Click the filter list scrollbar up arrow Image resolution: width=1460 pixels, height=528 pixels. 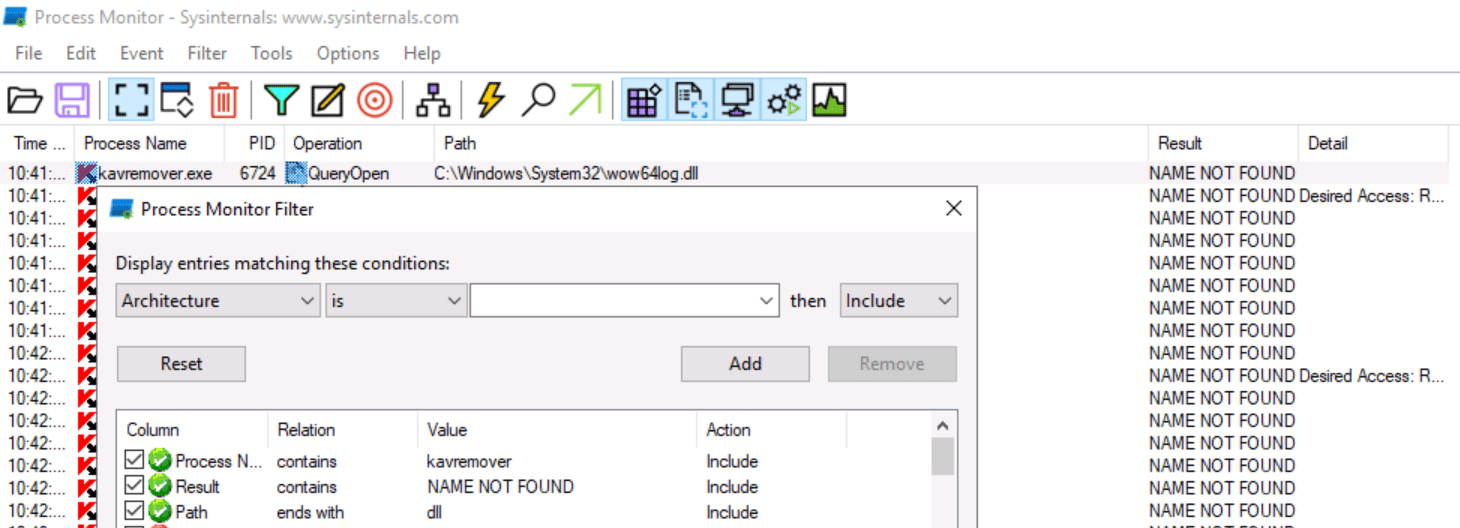point(942,424)
